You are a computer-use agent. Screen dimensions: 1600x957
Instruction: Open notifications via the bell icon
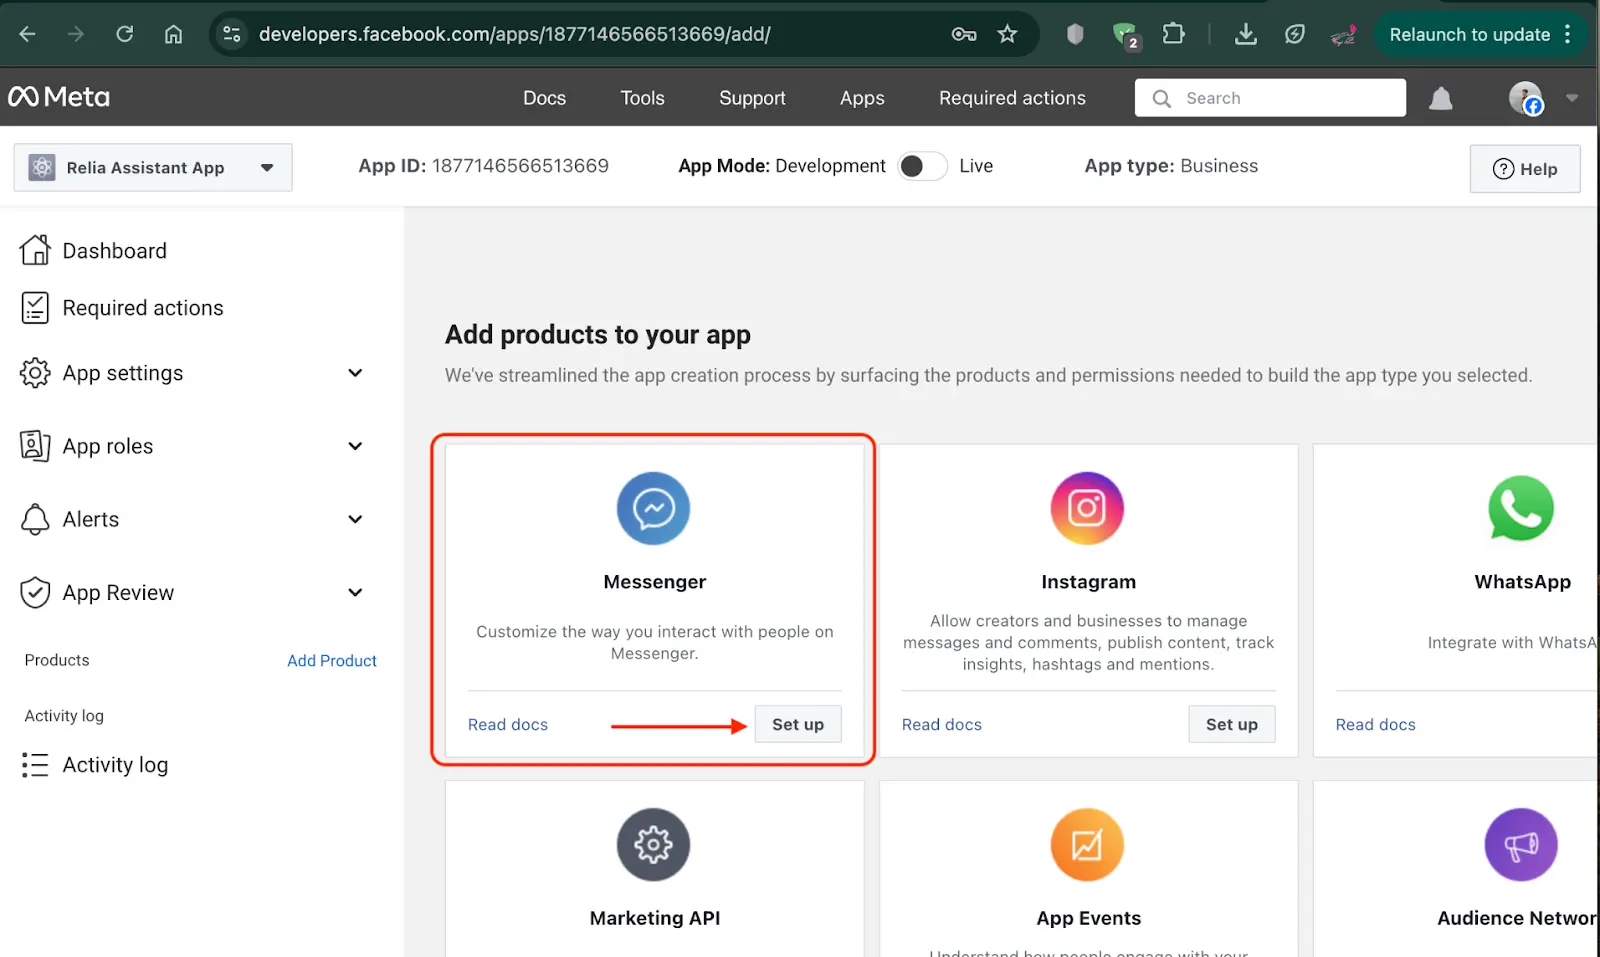coord(1440,97)
